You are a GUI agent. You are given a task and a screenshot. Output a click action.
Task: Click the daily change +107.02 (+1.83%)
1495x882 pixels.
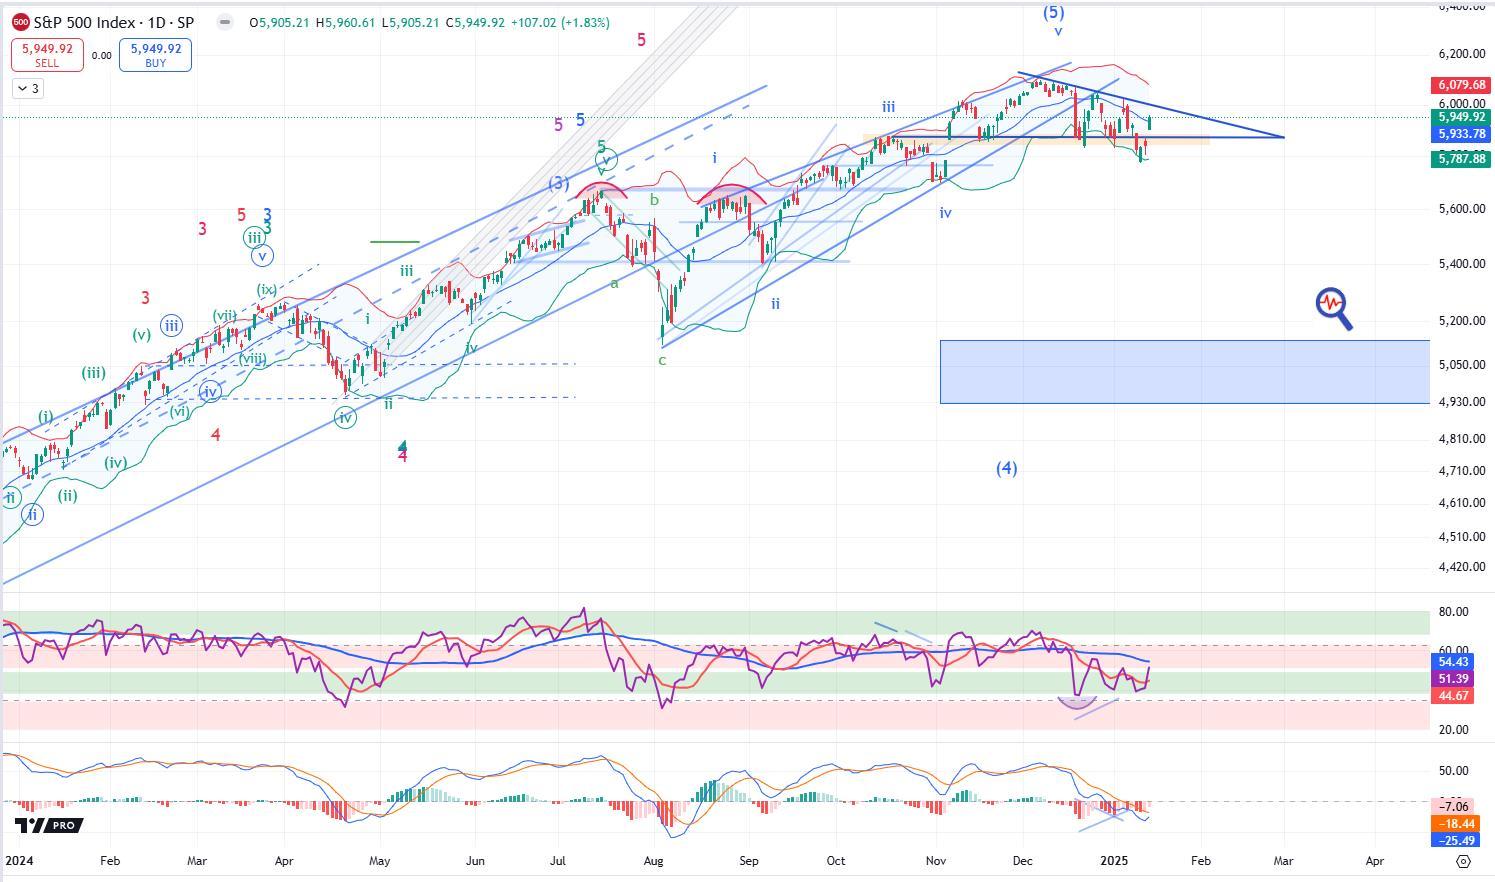point(559,22)
